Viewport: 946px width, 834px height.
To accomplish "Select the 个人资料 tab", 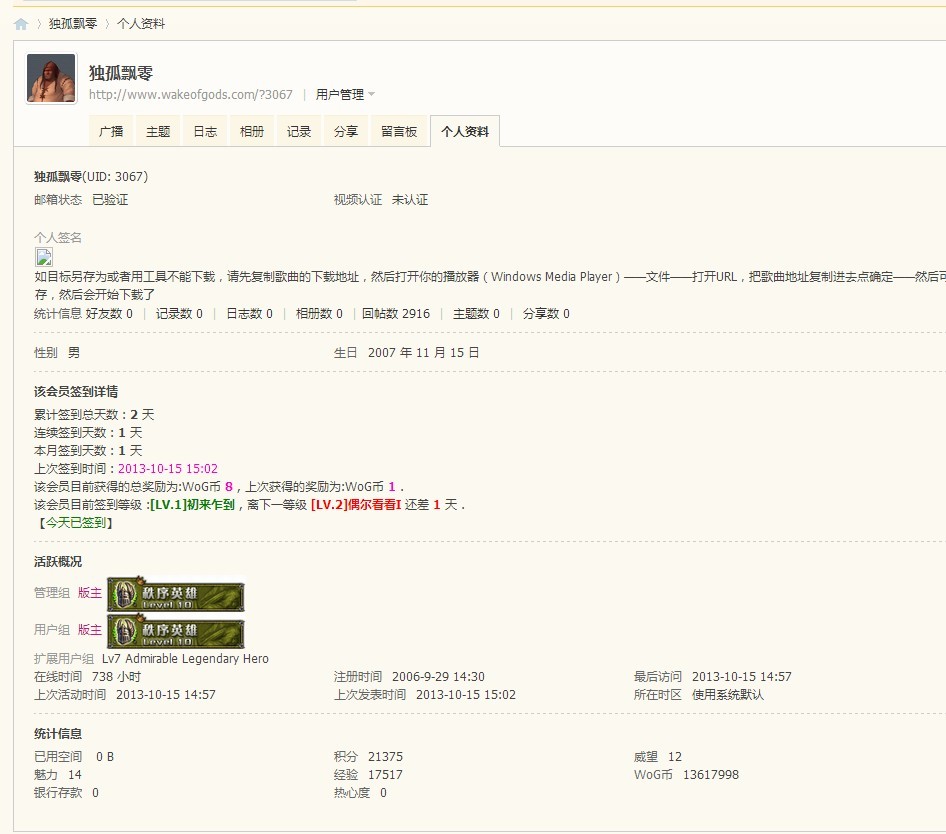I will pyautogui.click(x=465, y=131).
